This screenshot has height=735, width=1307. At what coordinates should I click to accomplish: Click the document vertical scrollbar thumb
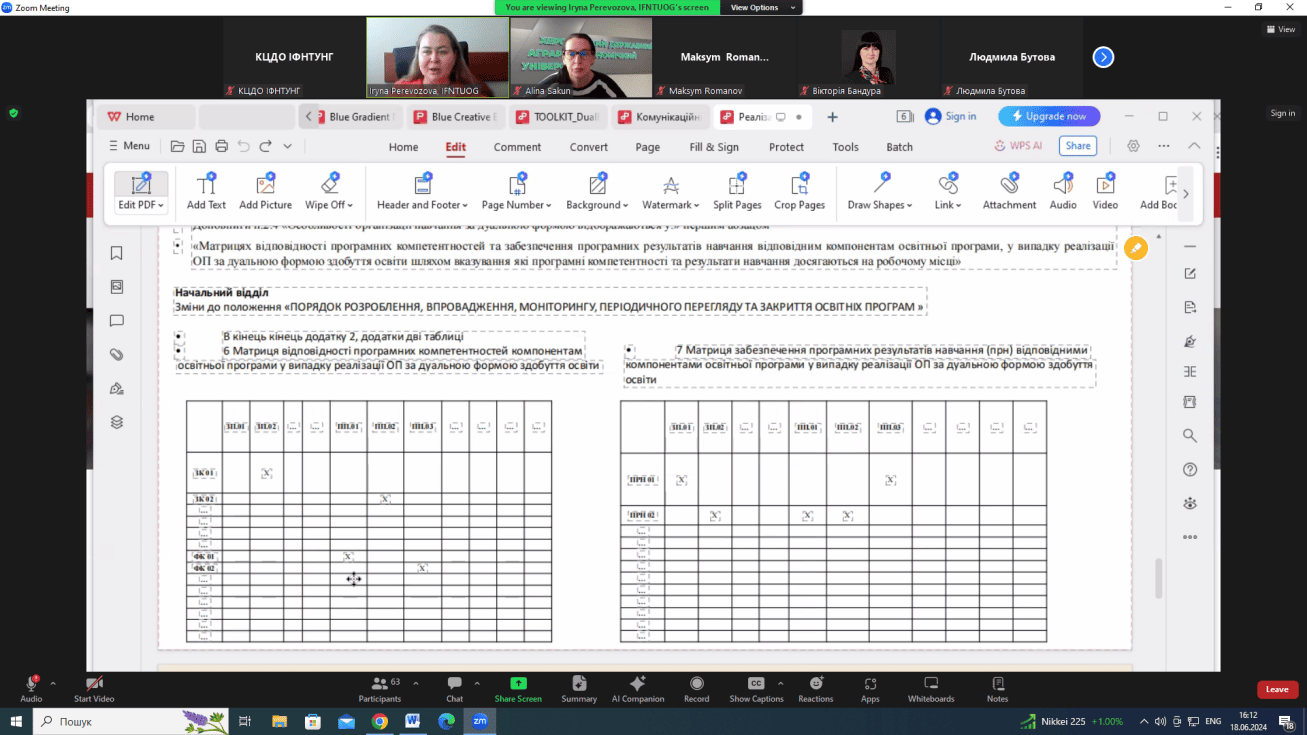tap(1159, 578)
